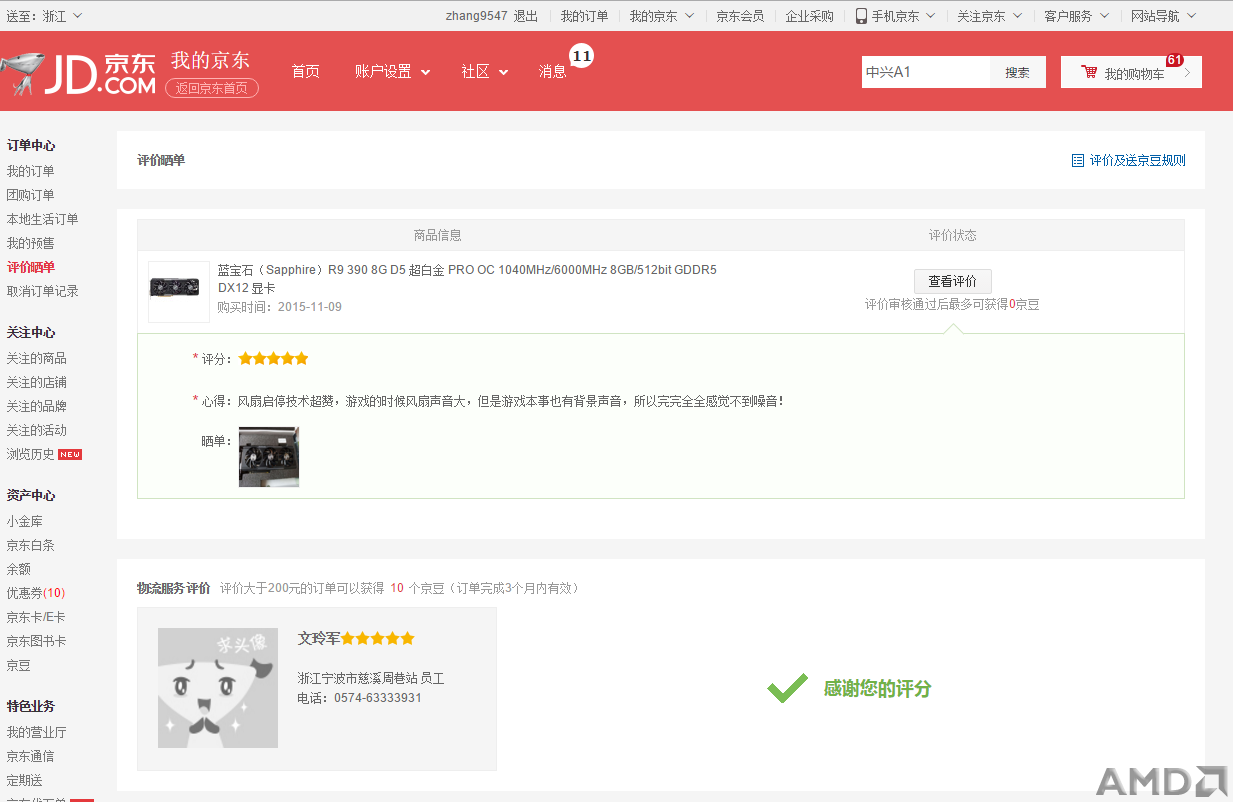Viewport: 1233px width, 802px height.
Task: Click the 我的购物车 cart button
Action: tap(1131, 72)
